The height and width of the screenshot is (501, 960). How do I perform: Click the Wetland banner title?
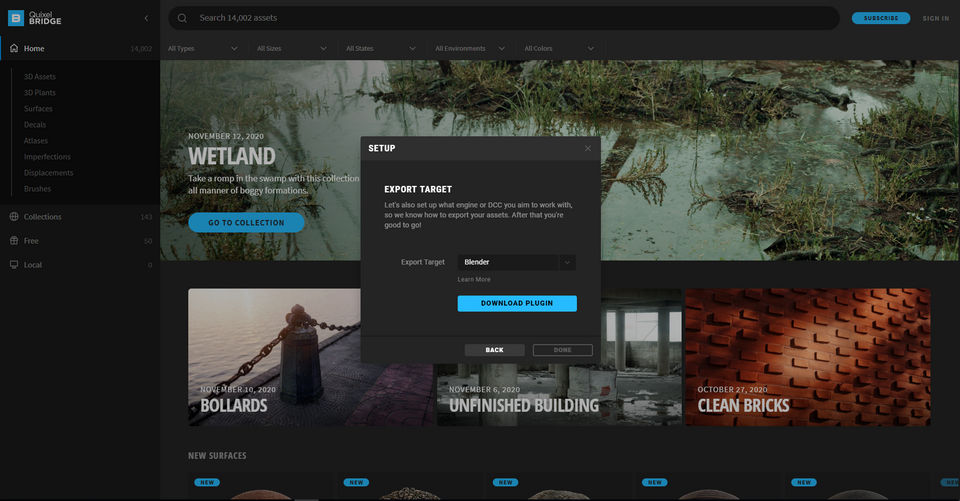pos(231,157)
